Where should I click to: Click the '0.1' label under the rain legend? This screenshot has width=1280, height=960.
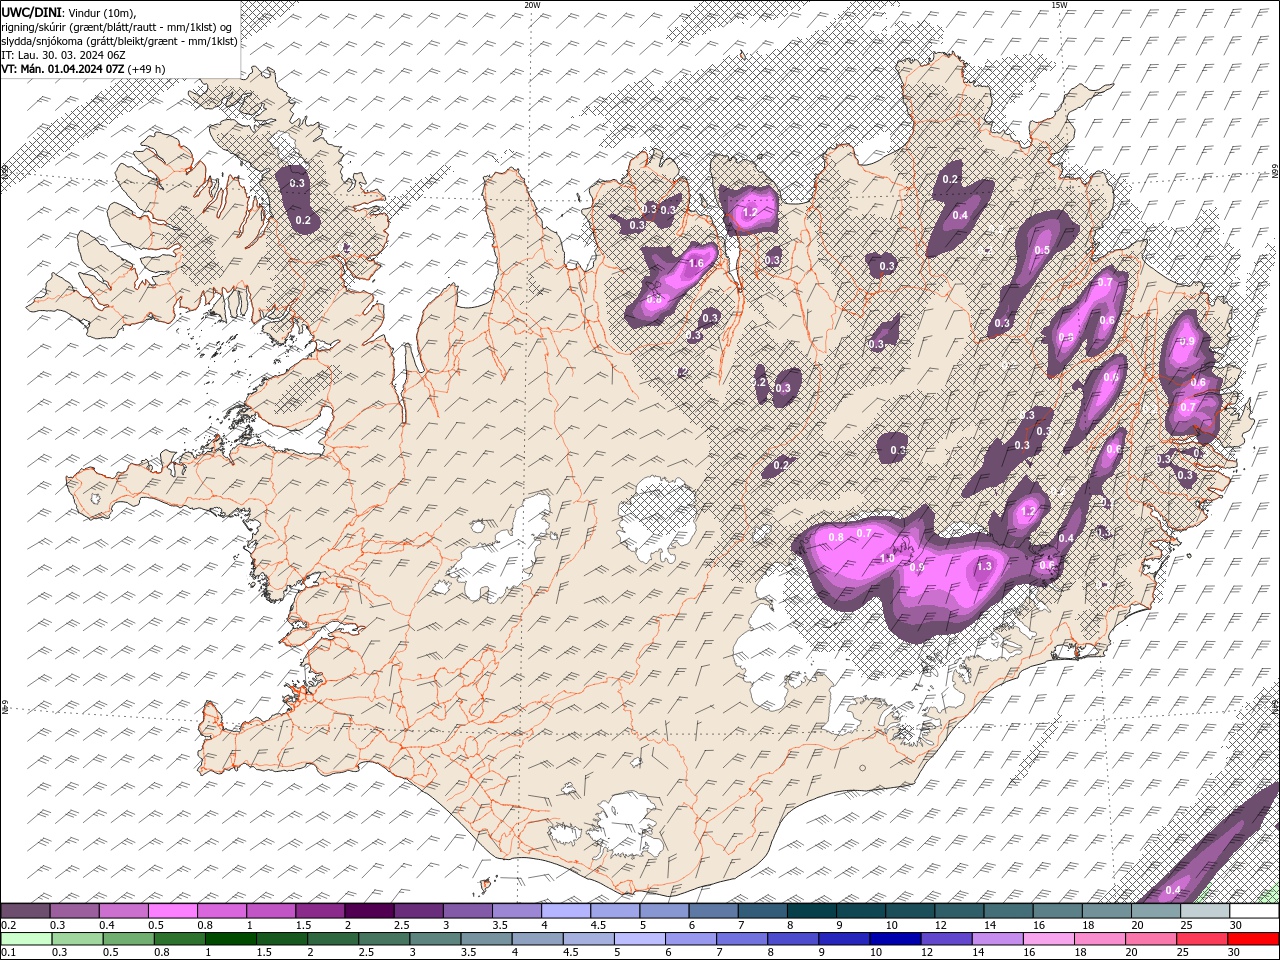[8, 953]
